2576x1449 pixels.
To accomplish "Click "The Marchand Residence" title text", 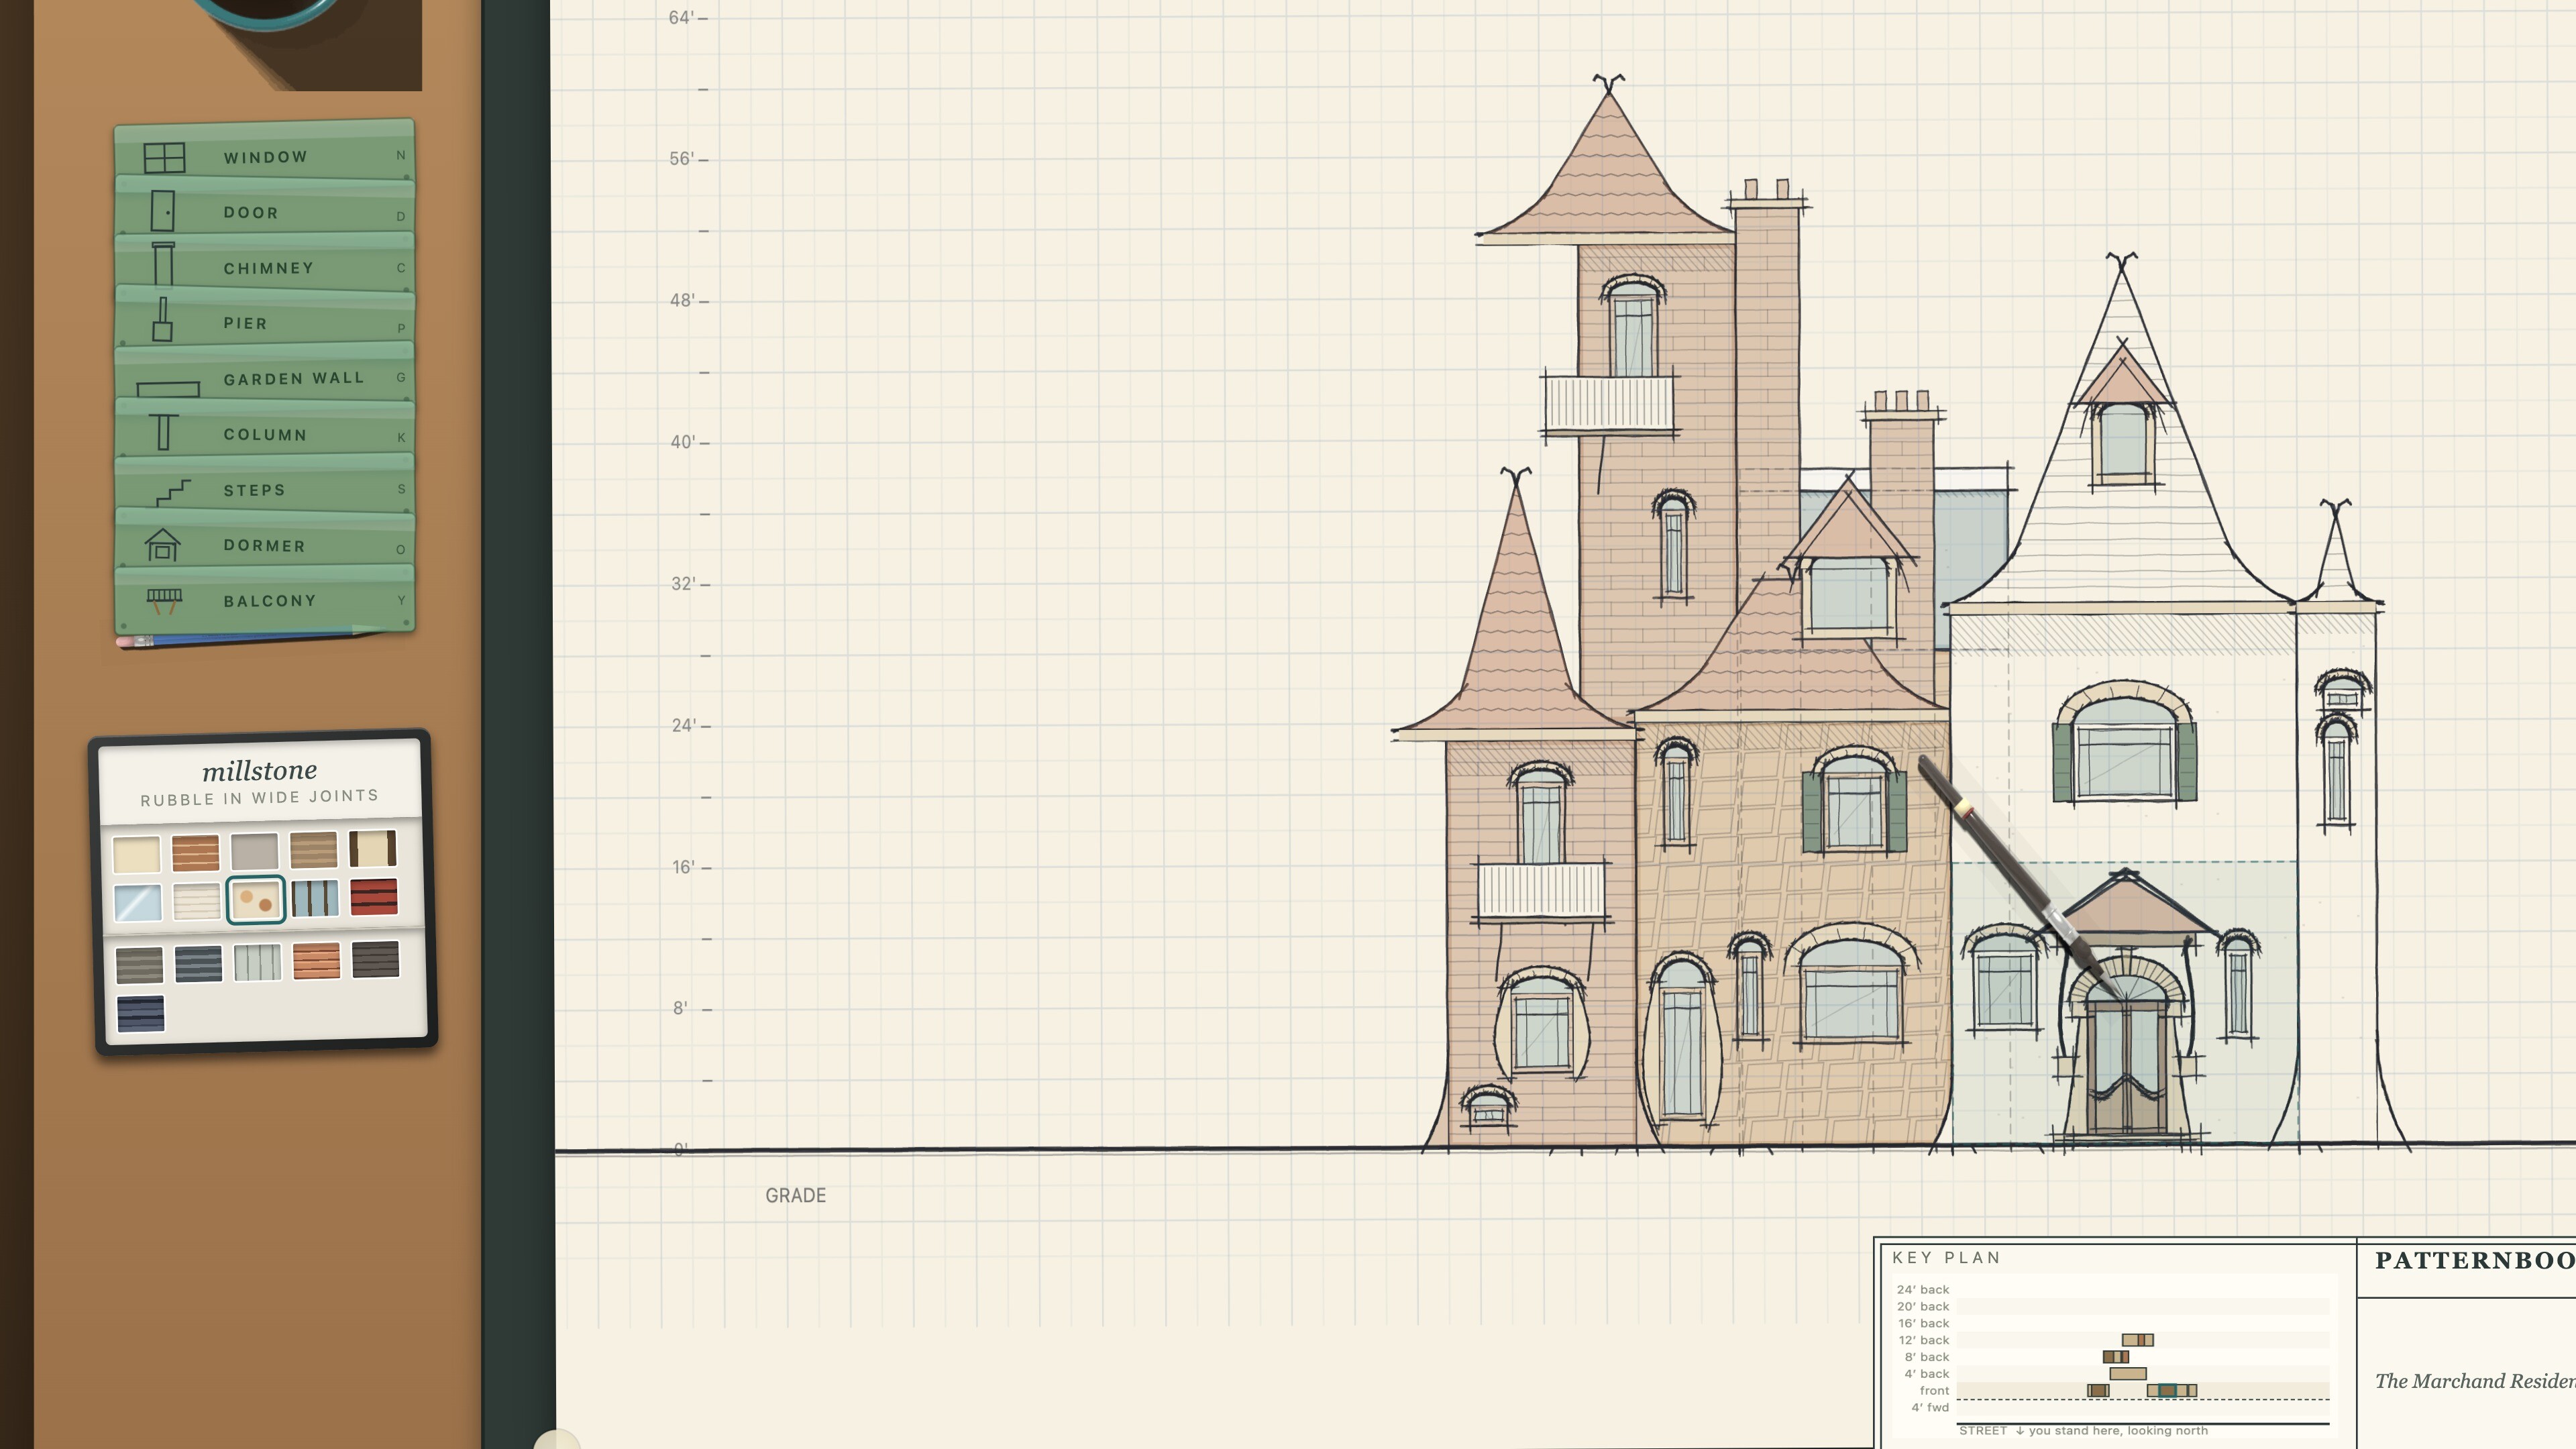I will [x=2475, y=1382].
